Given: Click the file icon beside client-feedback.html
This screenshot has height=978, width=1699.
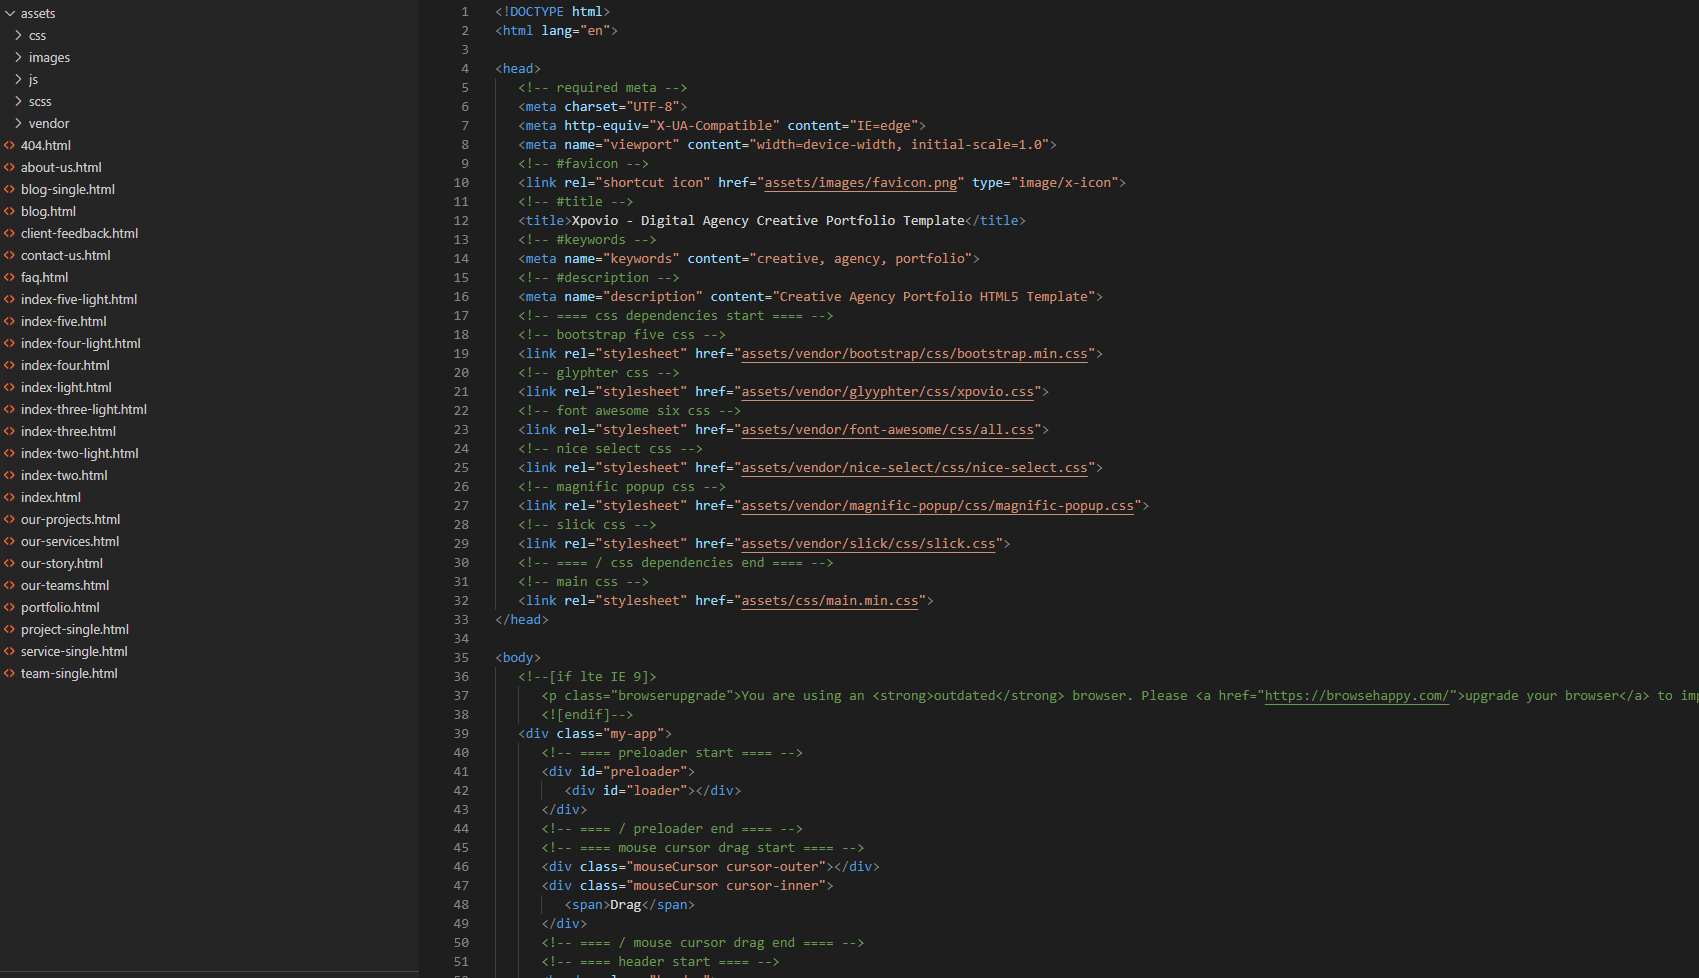Looking at the screenshot, I should [10, 233].
